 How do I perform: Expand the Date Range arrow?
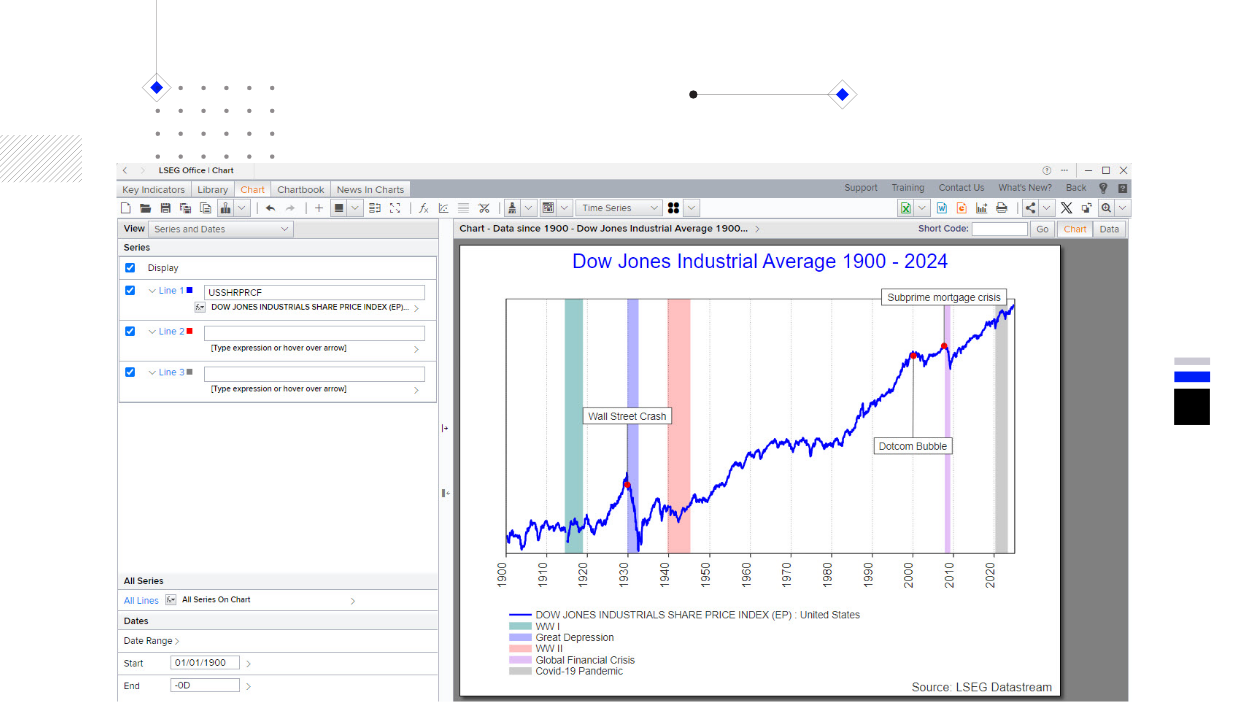click(178, 641)
